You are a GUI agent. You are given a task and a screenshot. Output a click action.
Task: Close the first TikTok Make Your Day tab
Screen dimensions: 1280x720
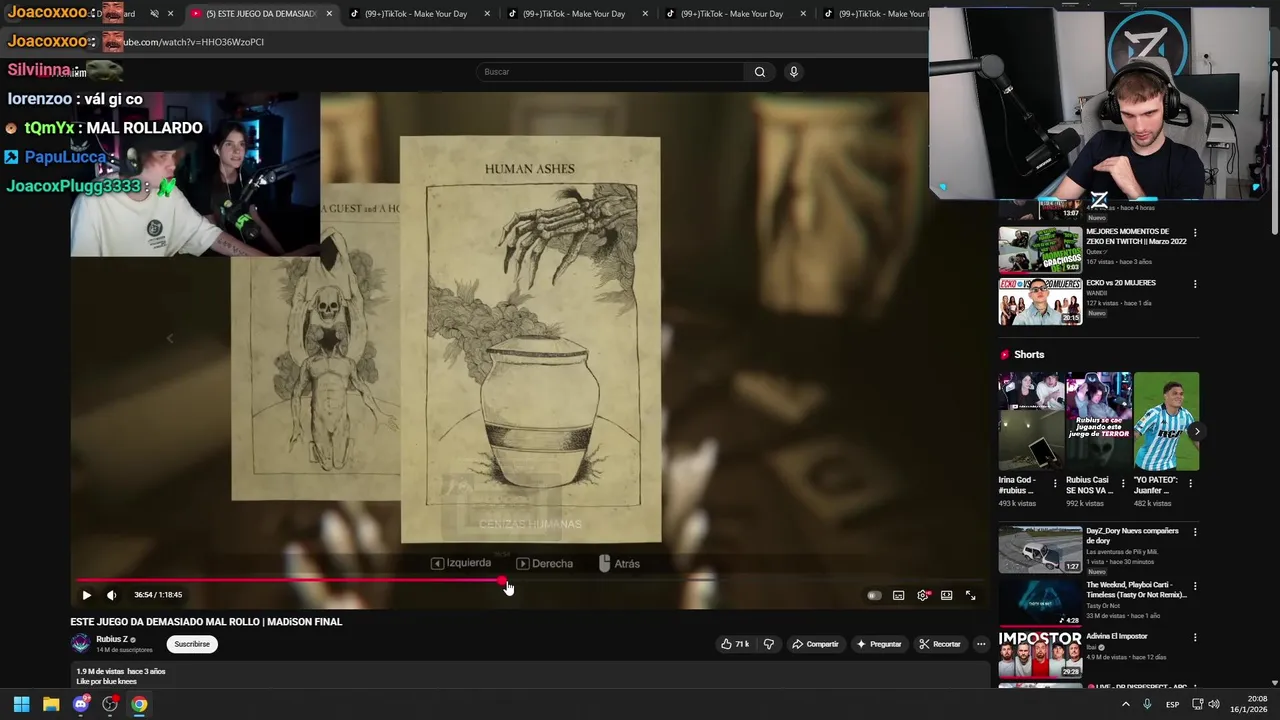point(487,14)
